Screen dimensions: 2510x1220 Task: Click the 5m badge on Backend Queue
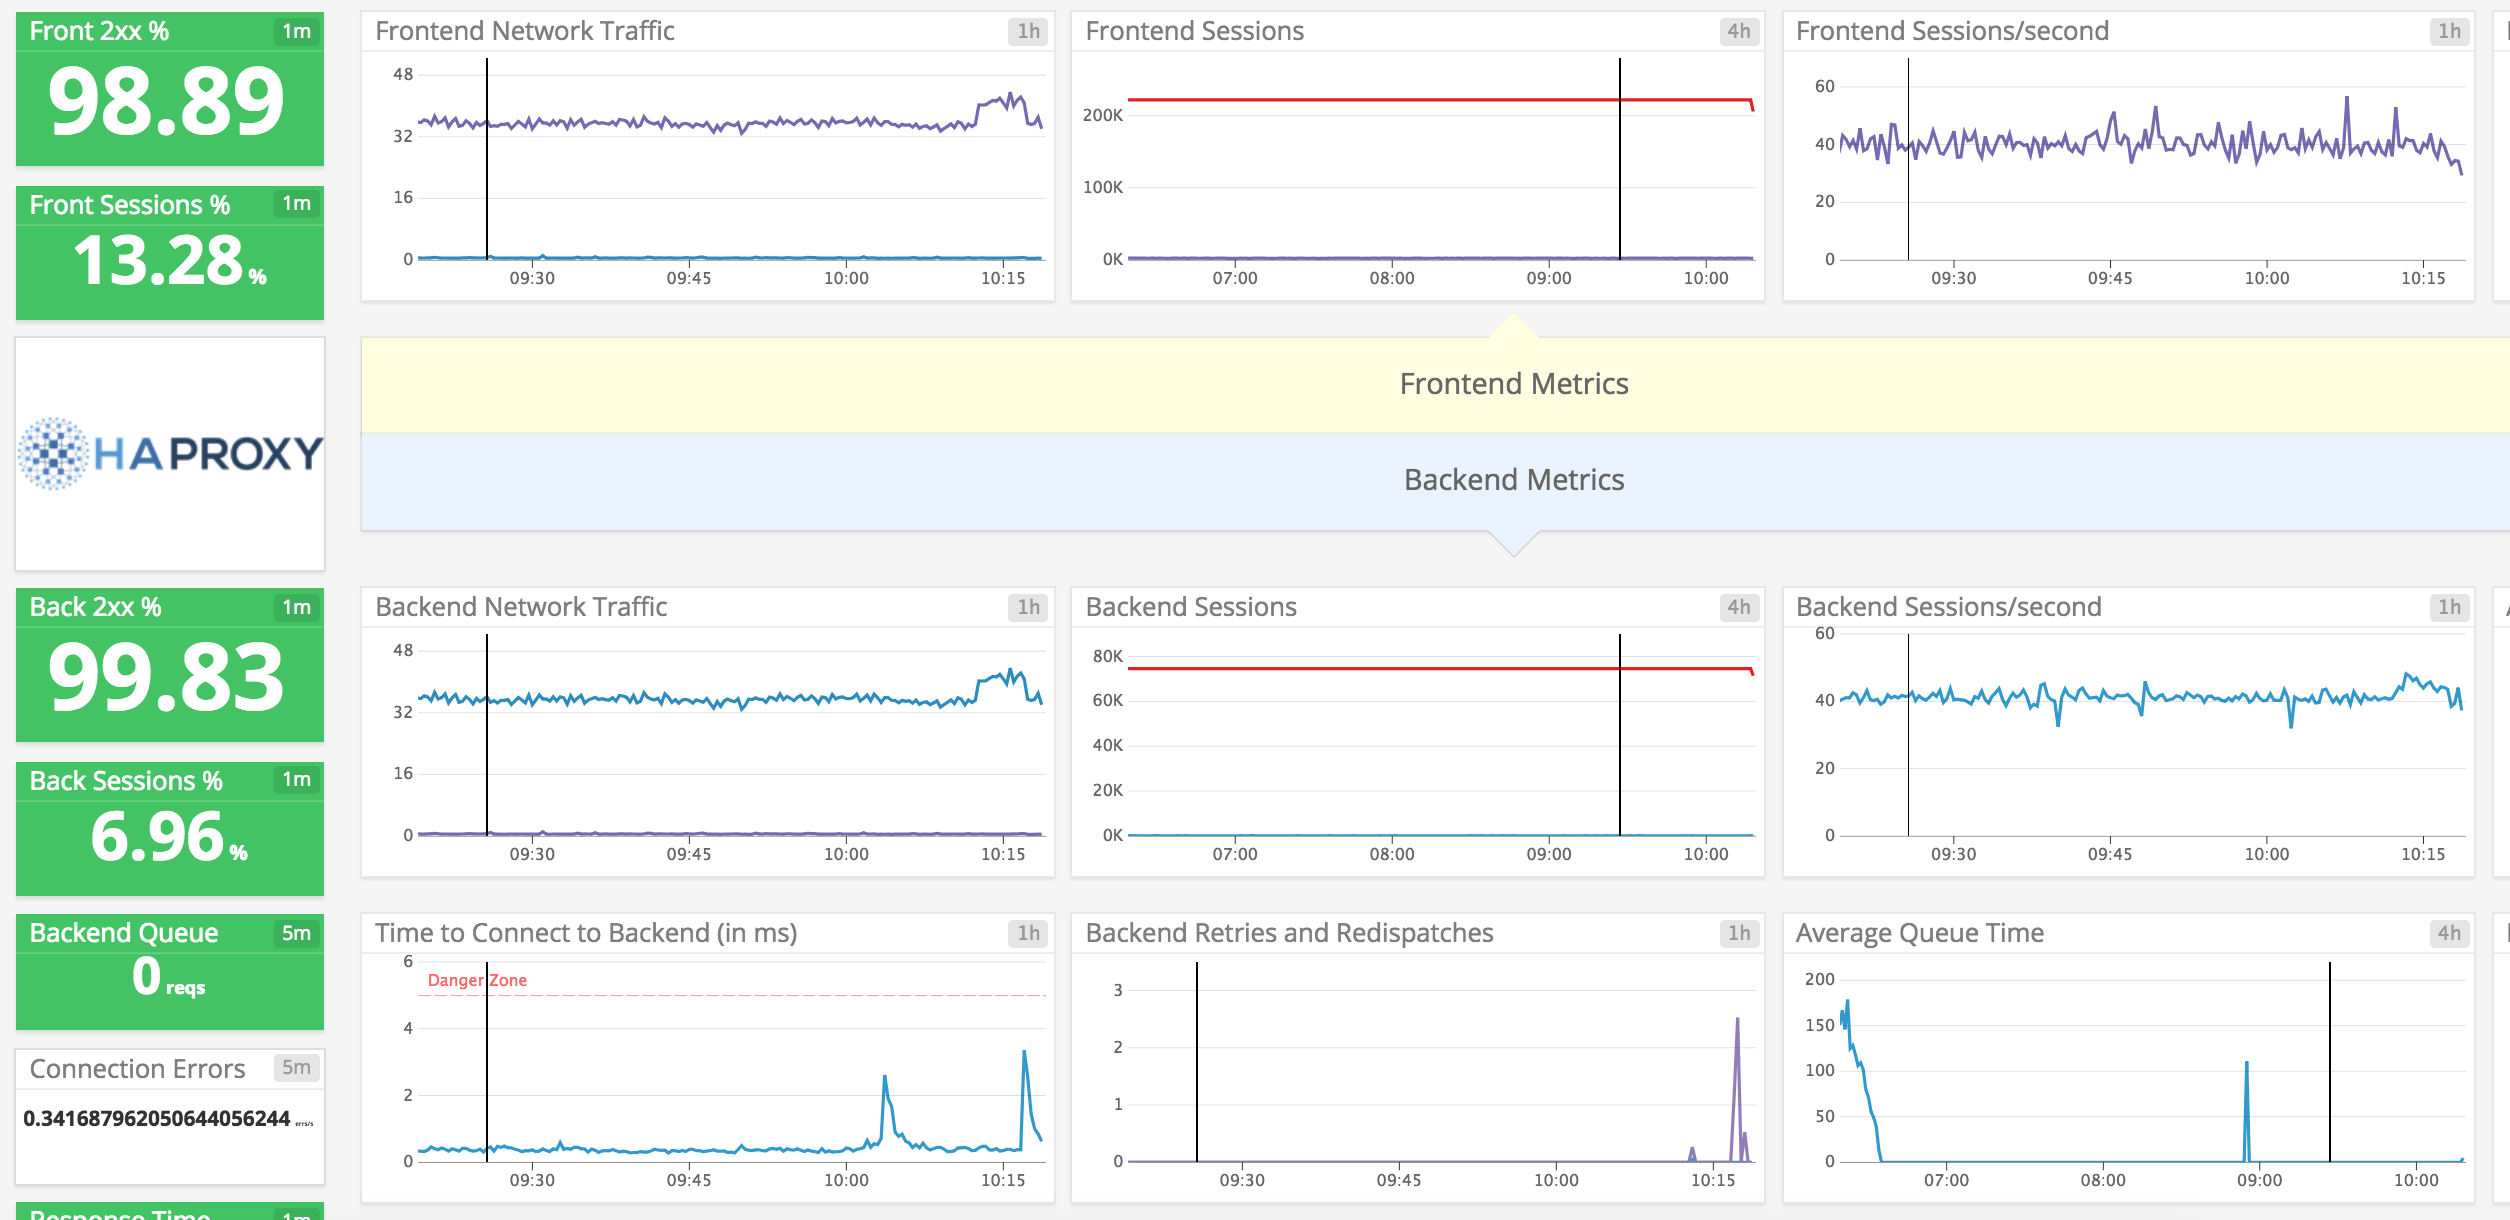coord(296,933)
